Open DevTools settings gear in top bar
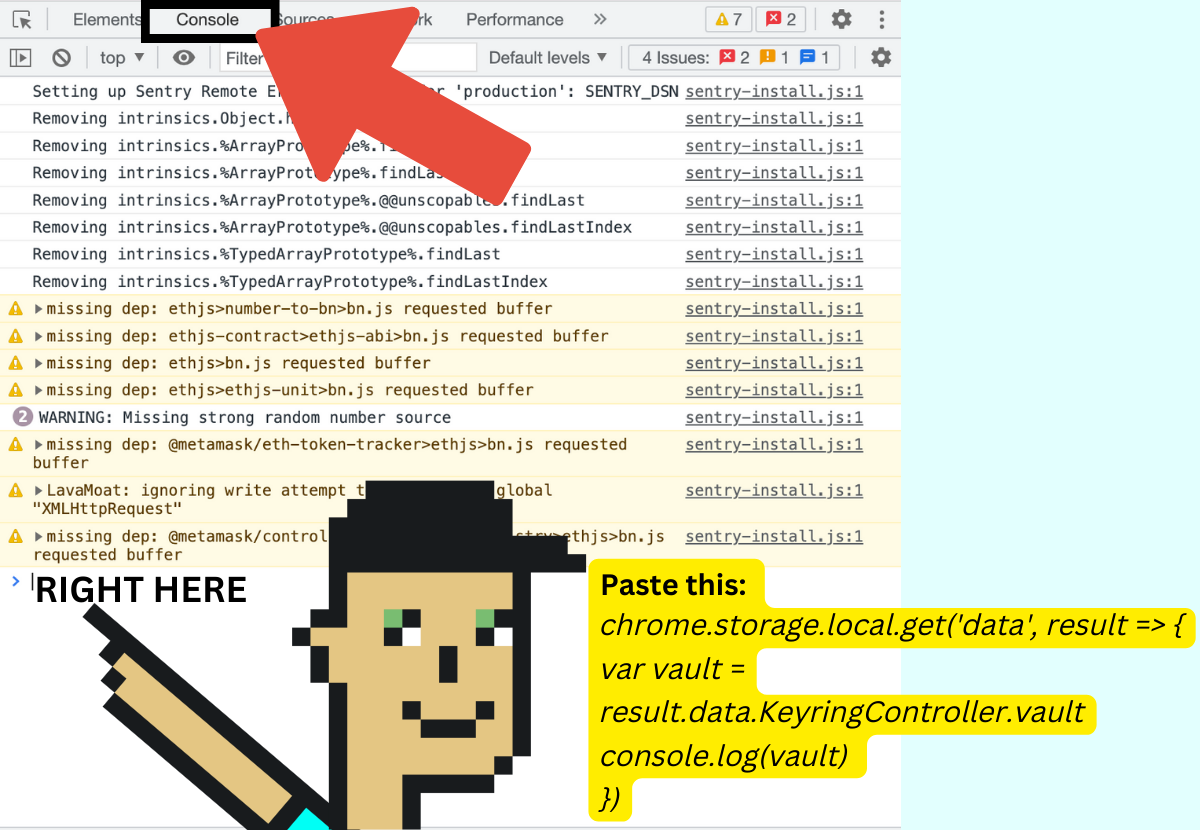Viewport: 1200px width, 830px height. [842, 19]
